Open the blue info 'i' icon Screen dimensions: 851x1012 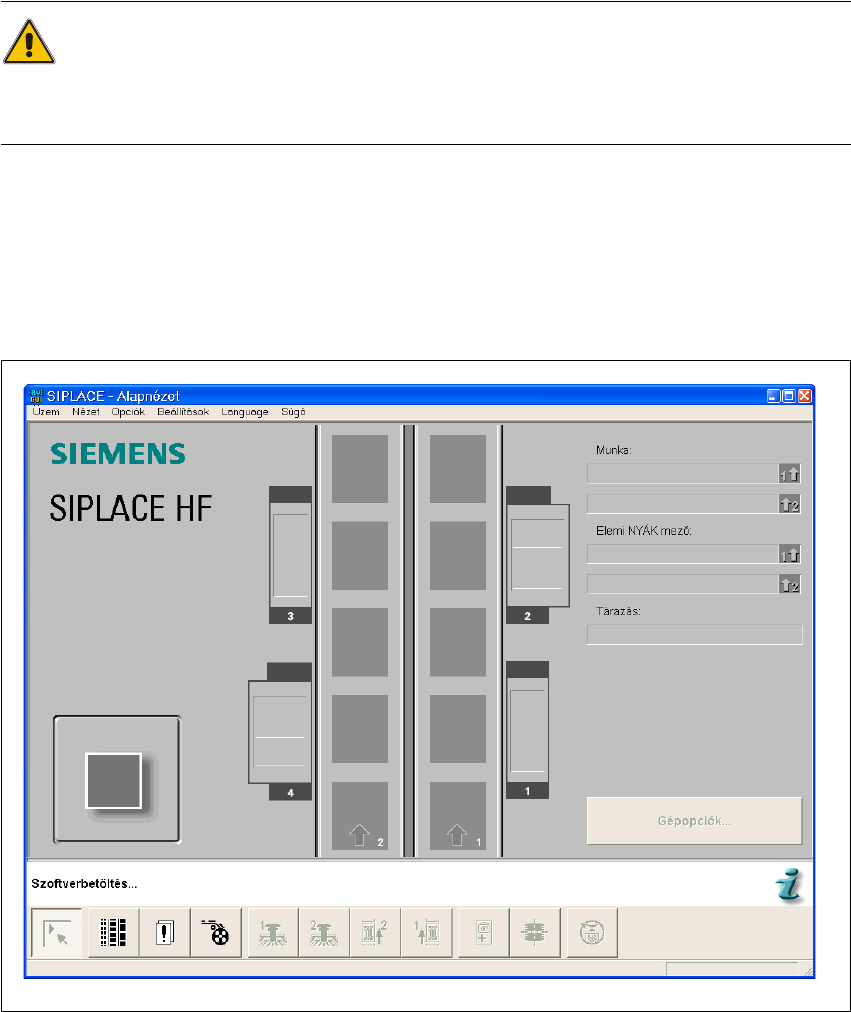coord(789,884)
